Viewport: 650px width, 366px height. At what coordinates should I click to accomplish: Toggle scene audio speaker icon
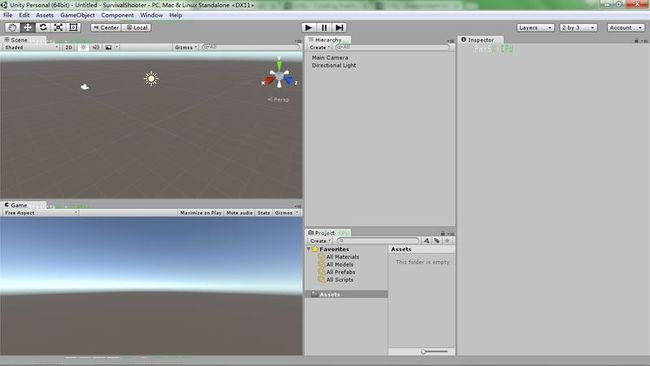96,47
